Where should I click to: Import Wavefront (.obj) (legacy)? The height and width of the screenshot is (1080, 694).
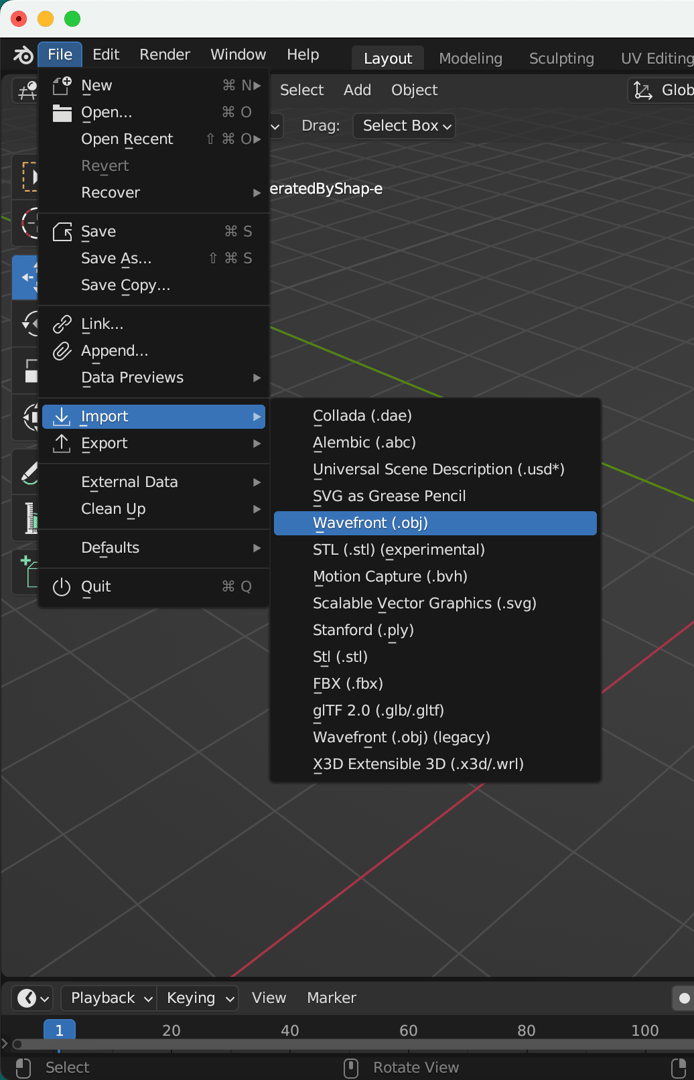pyautogui.click(x=435, y=737)
